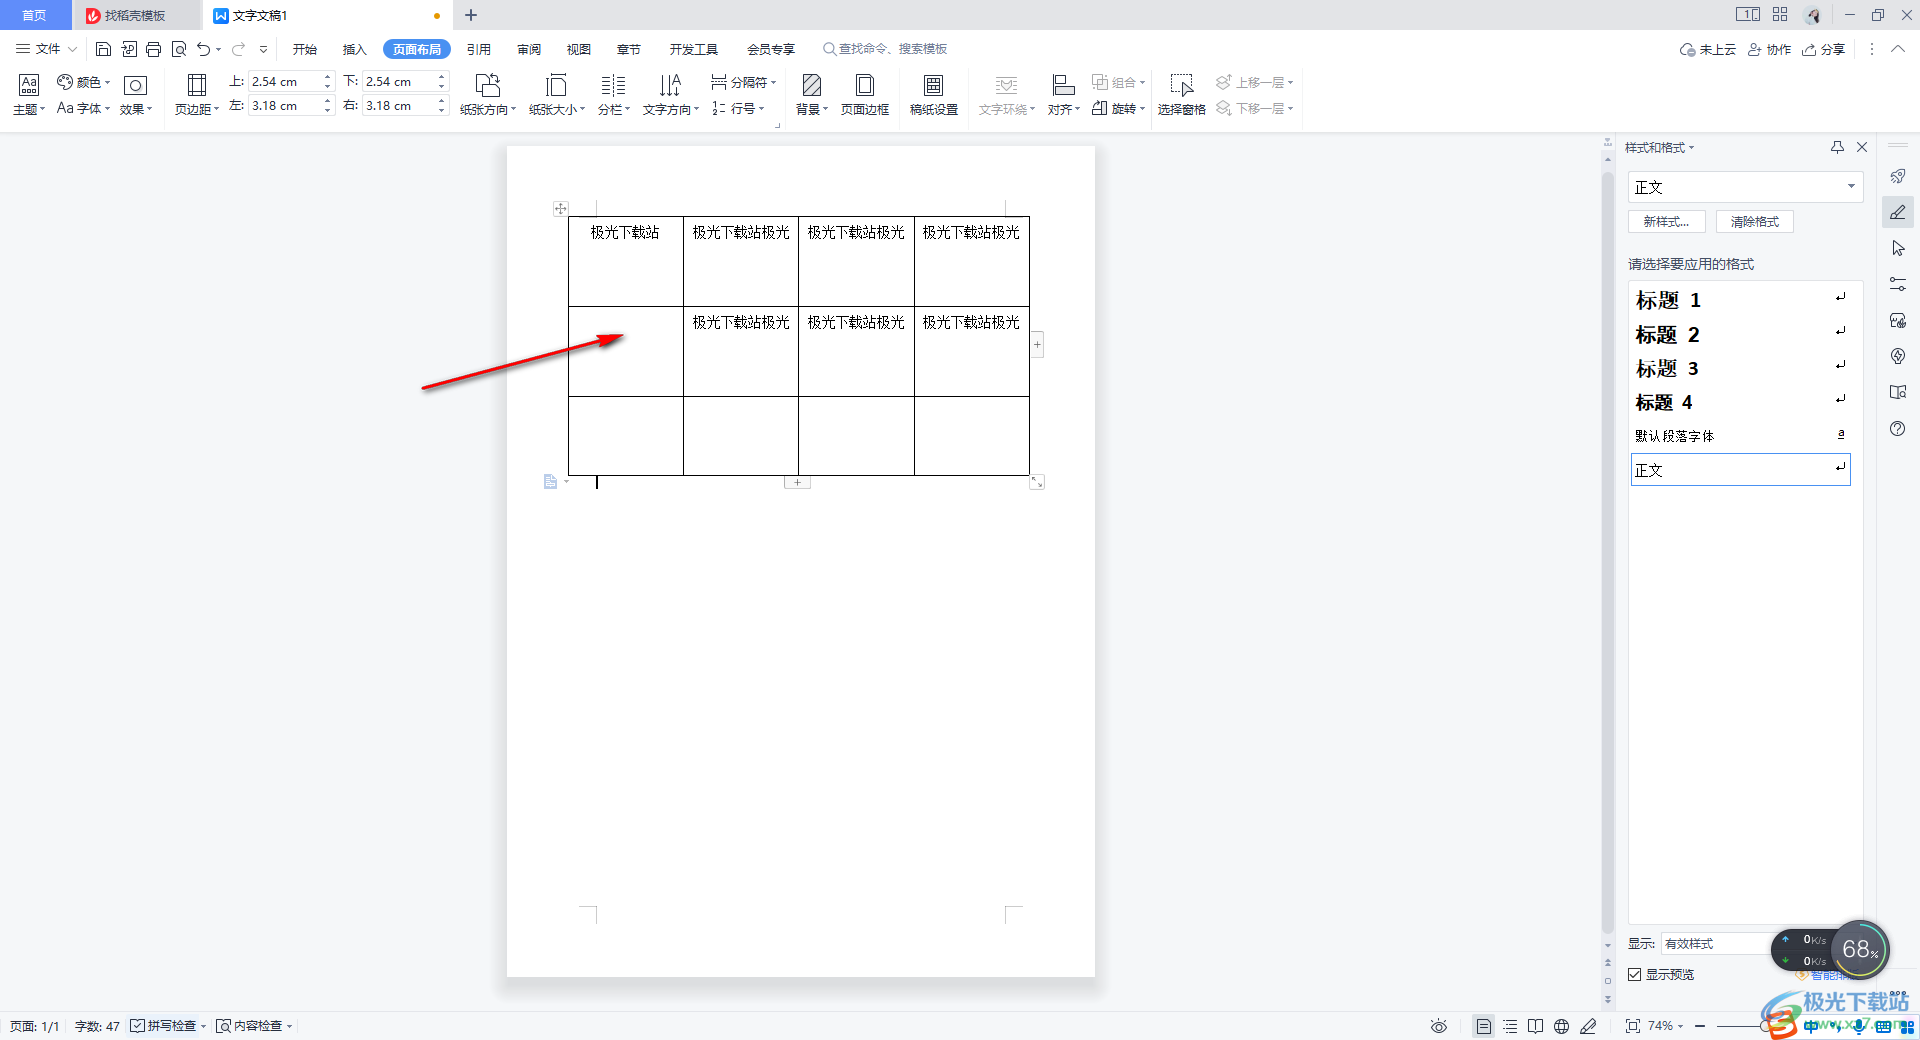Click Collaborate (协作) button
The width and height of the screenshot is (1920, 1040).
point(1769,49)
